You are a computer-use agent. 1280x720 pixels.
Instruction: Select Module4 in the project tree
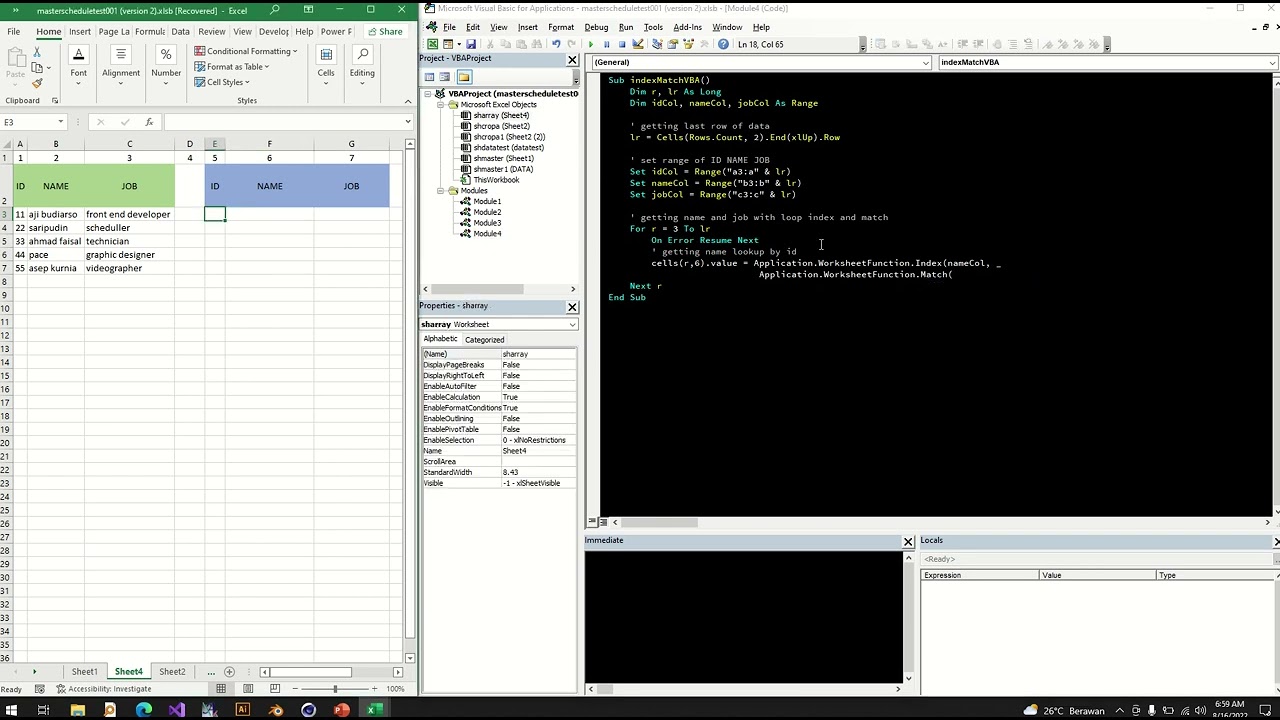pos(486,234)
